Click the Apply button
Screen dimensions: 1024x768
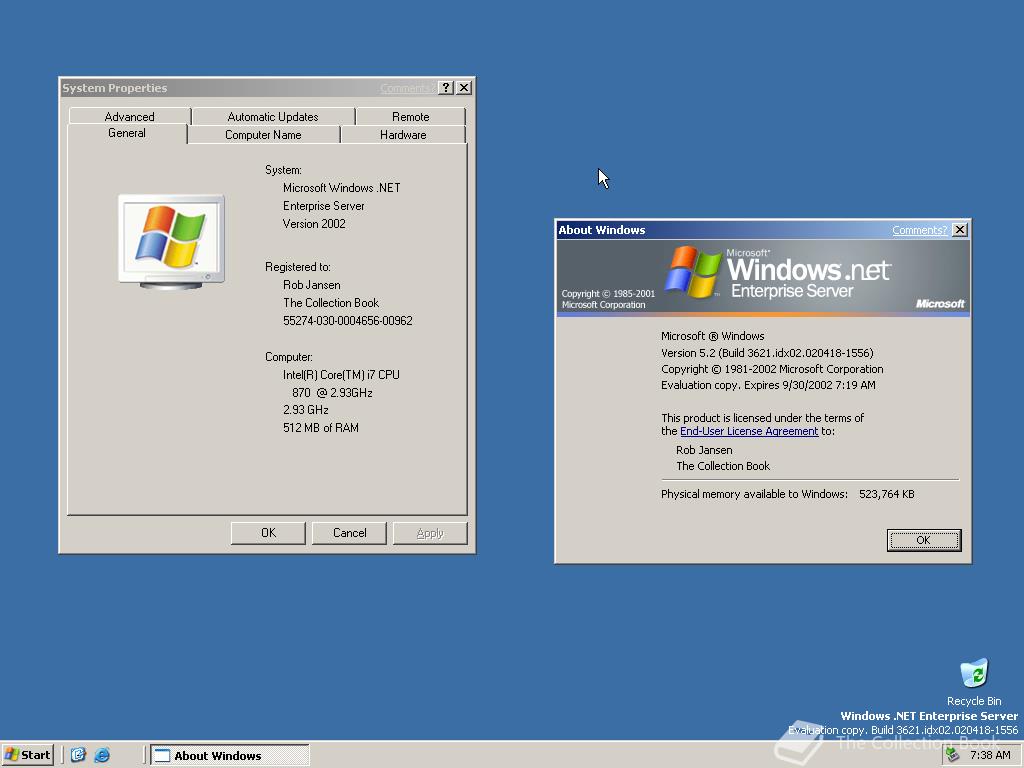pos(430,533)
